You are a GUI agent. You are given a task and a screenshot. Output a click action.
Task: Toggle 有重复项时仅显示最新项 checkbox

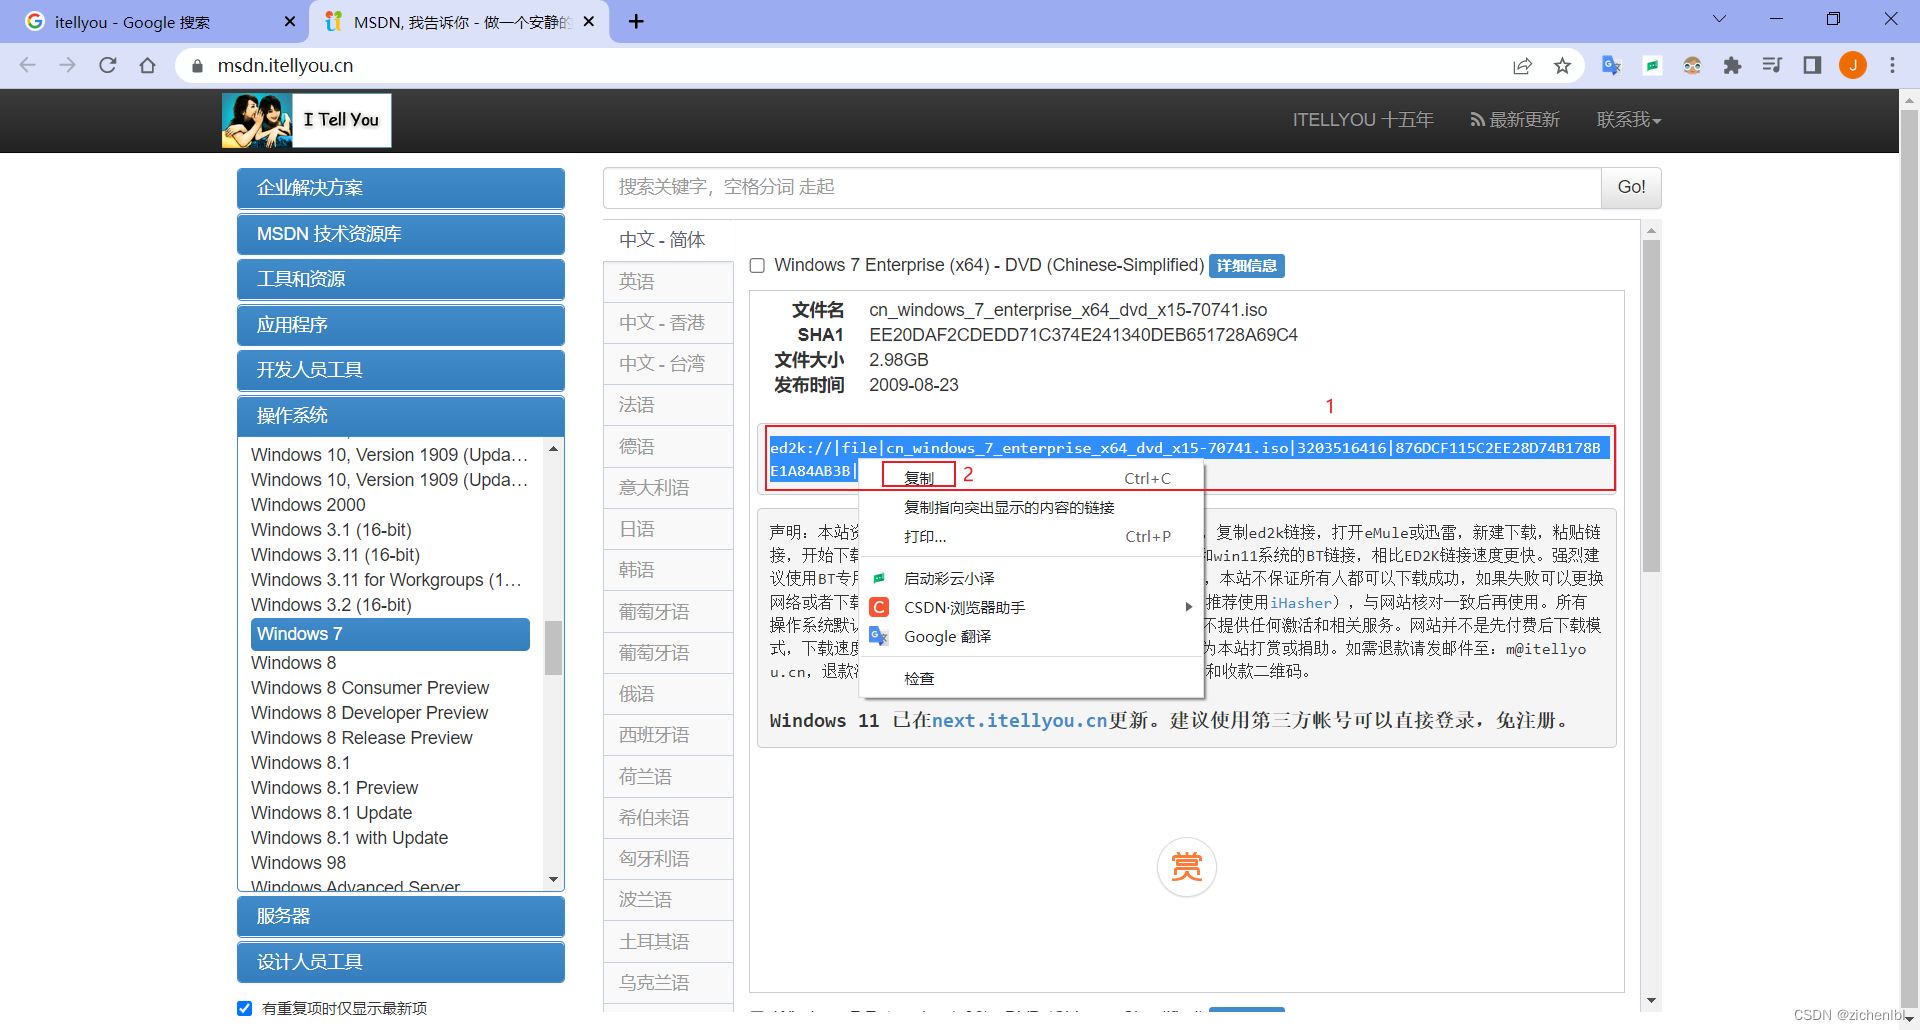244,1008
